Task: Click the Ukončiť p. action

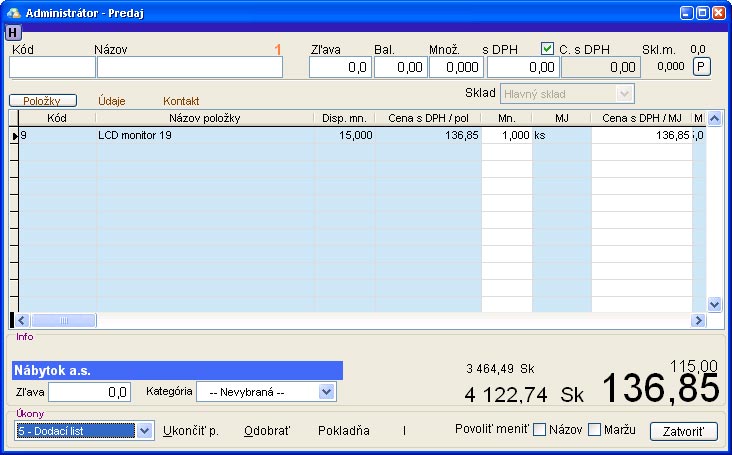Action: 191,431
